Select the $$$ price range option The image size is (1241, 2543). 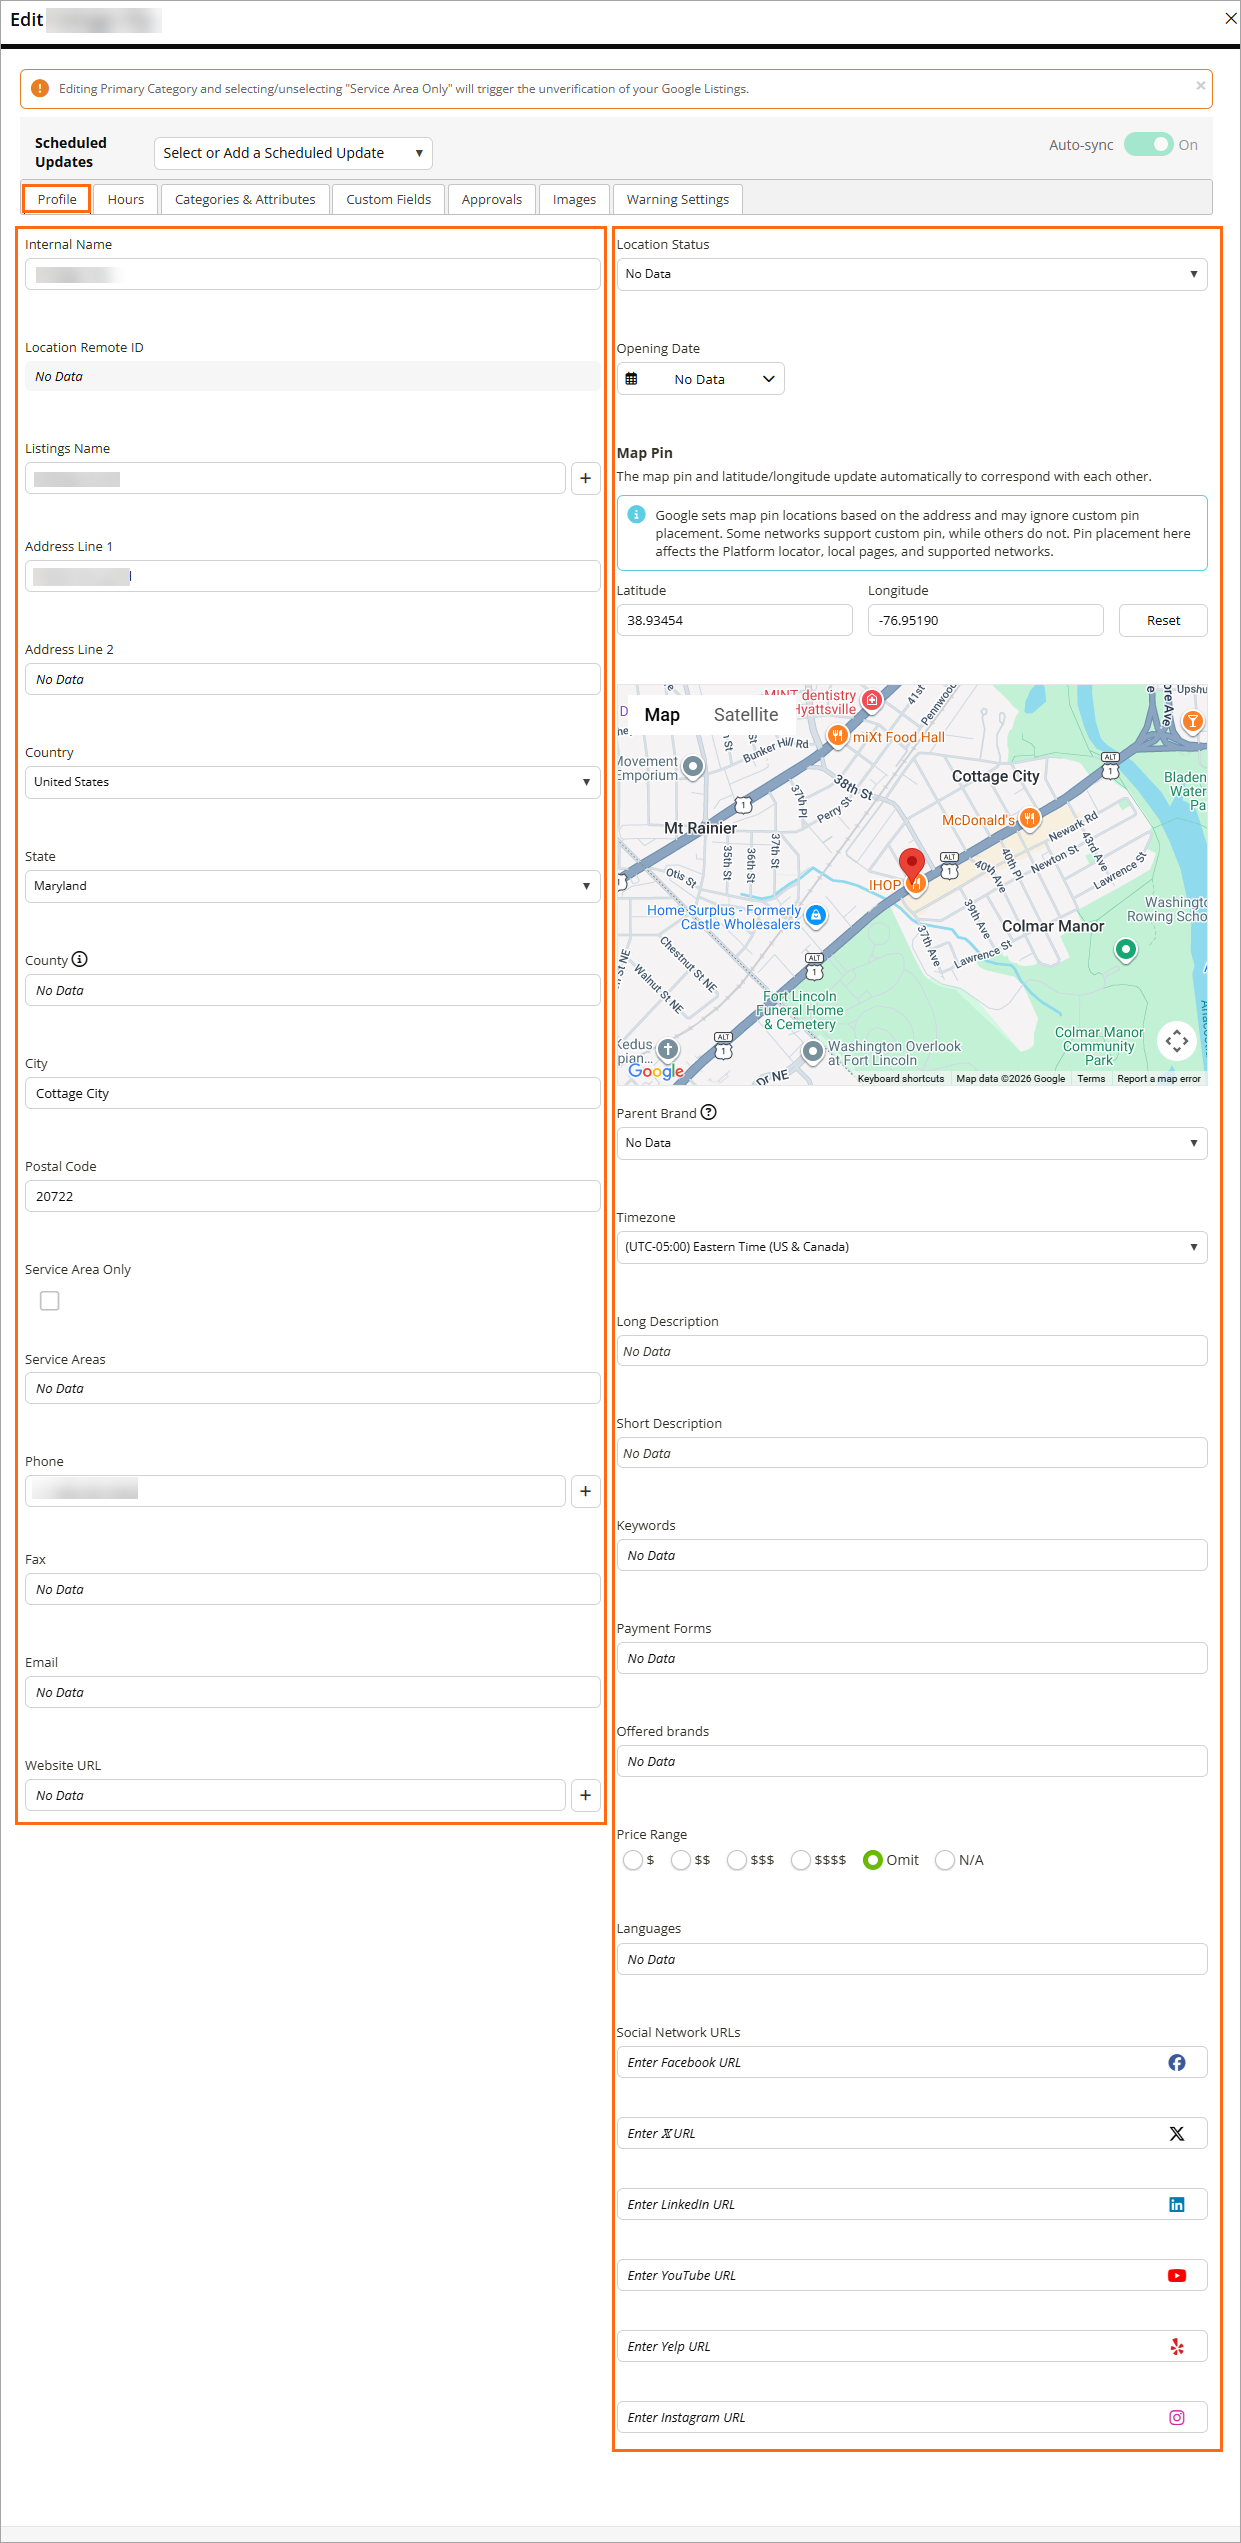(x=737, y=1860)
